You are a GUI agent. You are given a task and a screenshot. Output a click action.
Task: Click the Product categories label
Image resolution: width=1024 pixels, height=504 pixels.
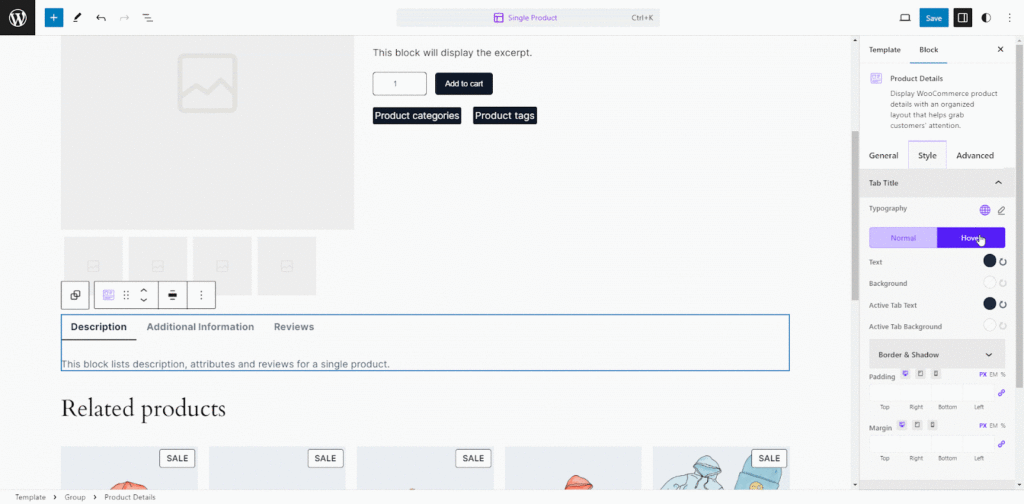(x=417, y=116)
